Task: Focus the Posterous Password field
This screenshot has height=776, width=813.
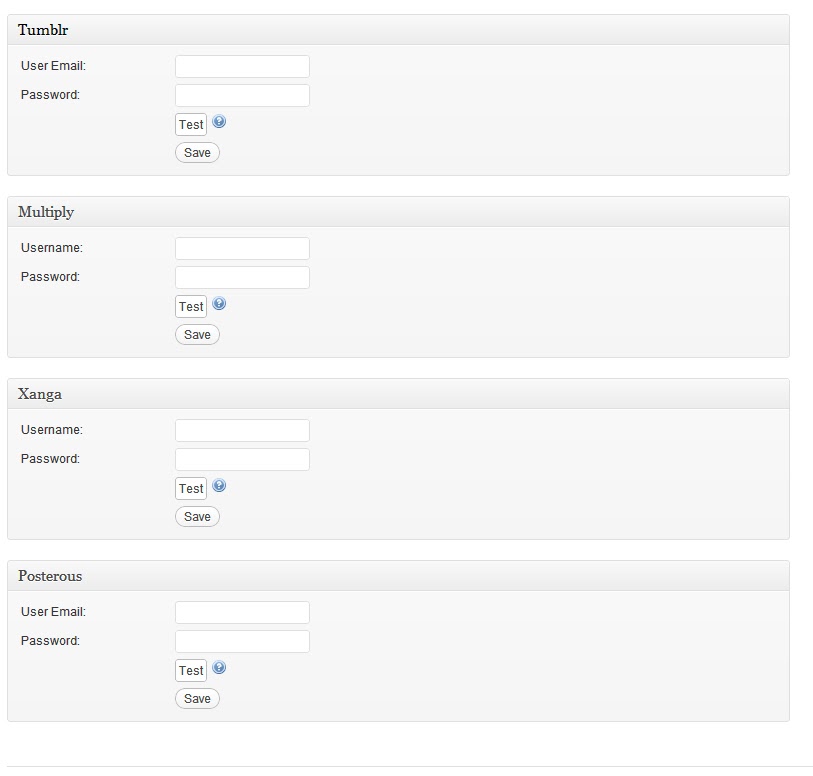Action: [x=242, y=641]
